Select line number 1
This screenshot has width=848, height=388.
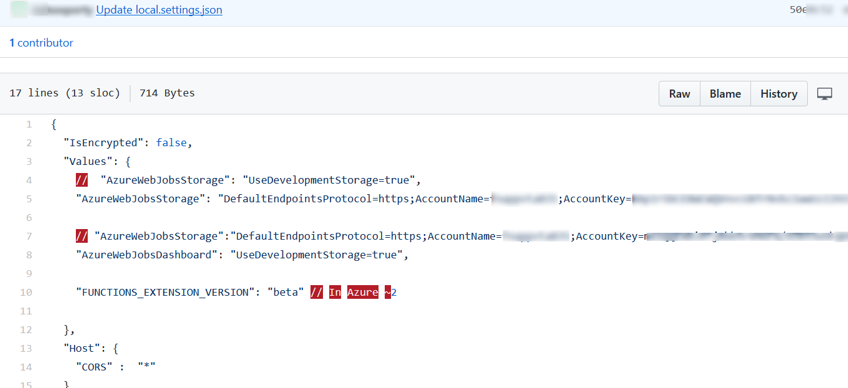(x=29, y=124)
